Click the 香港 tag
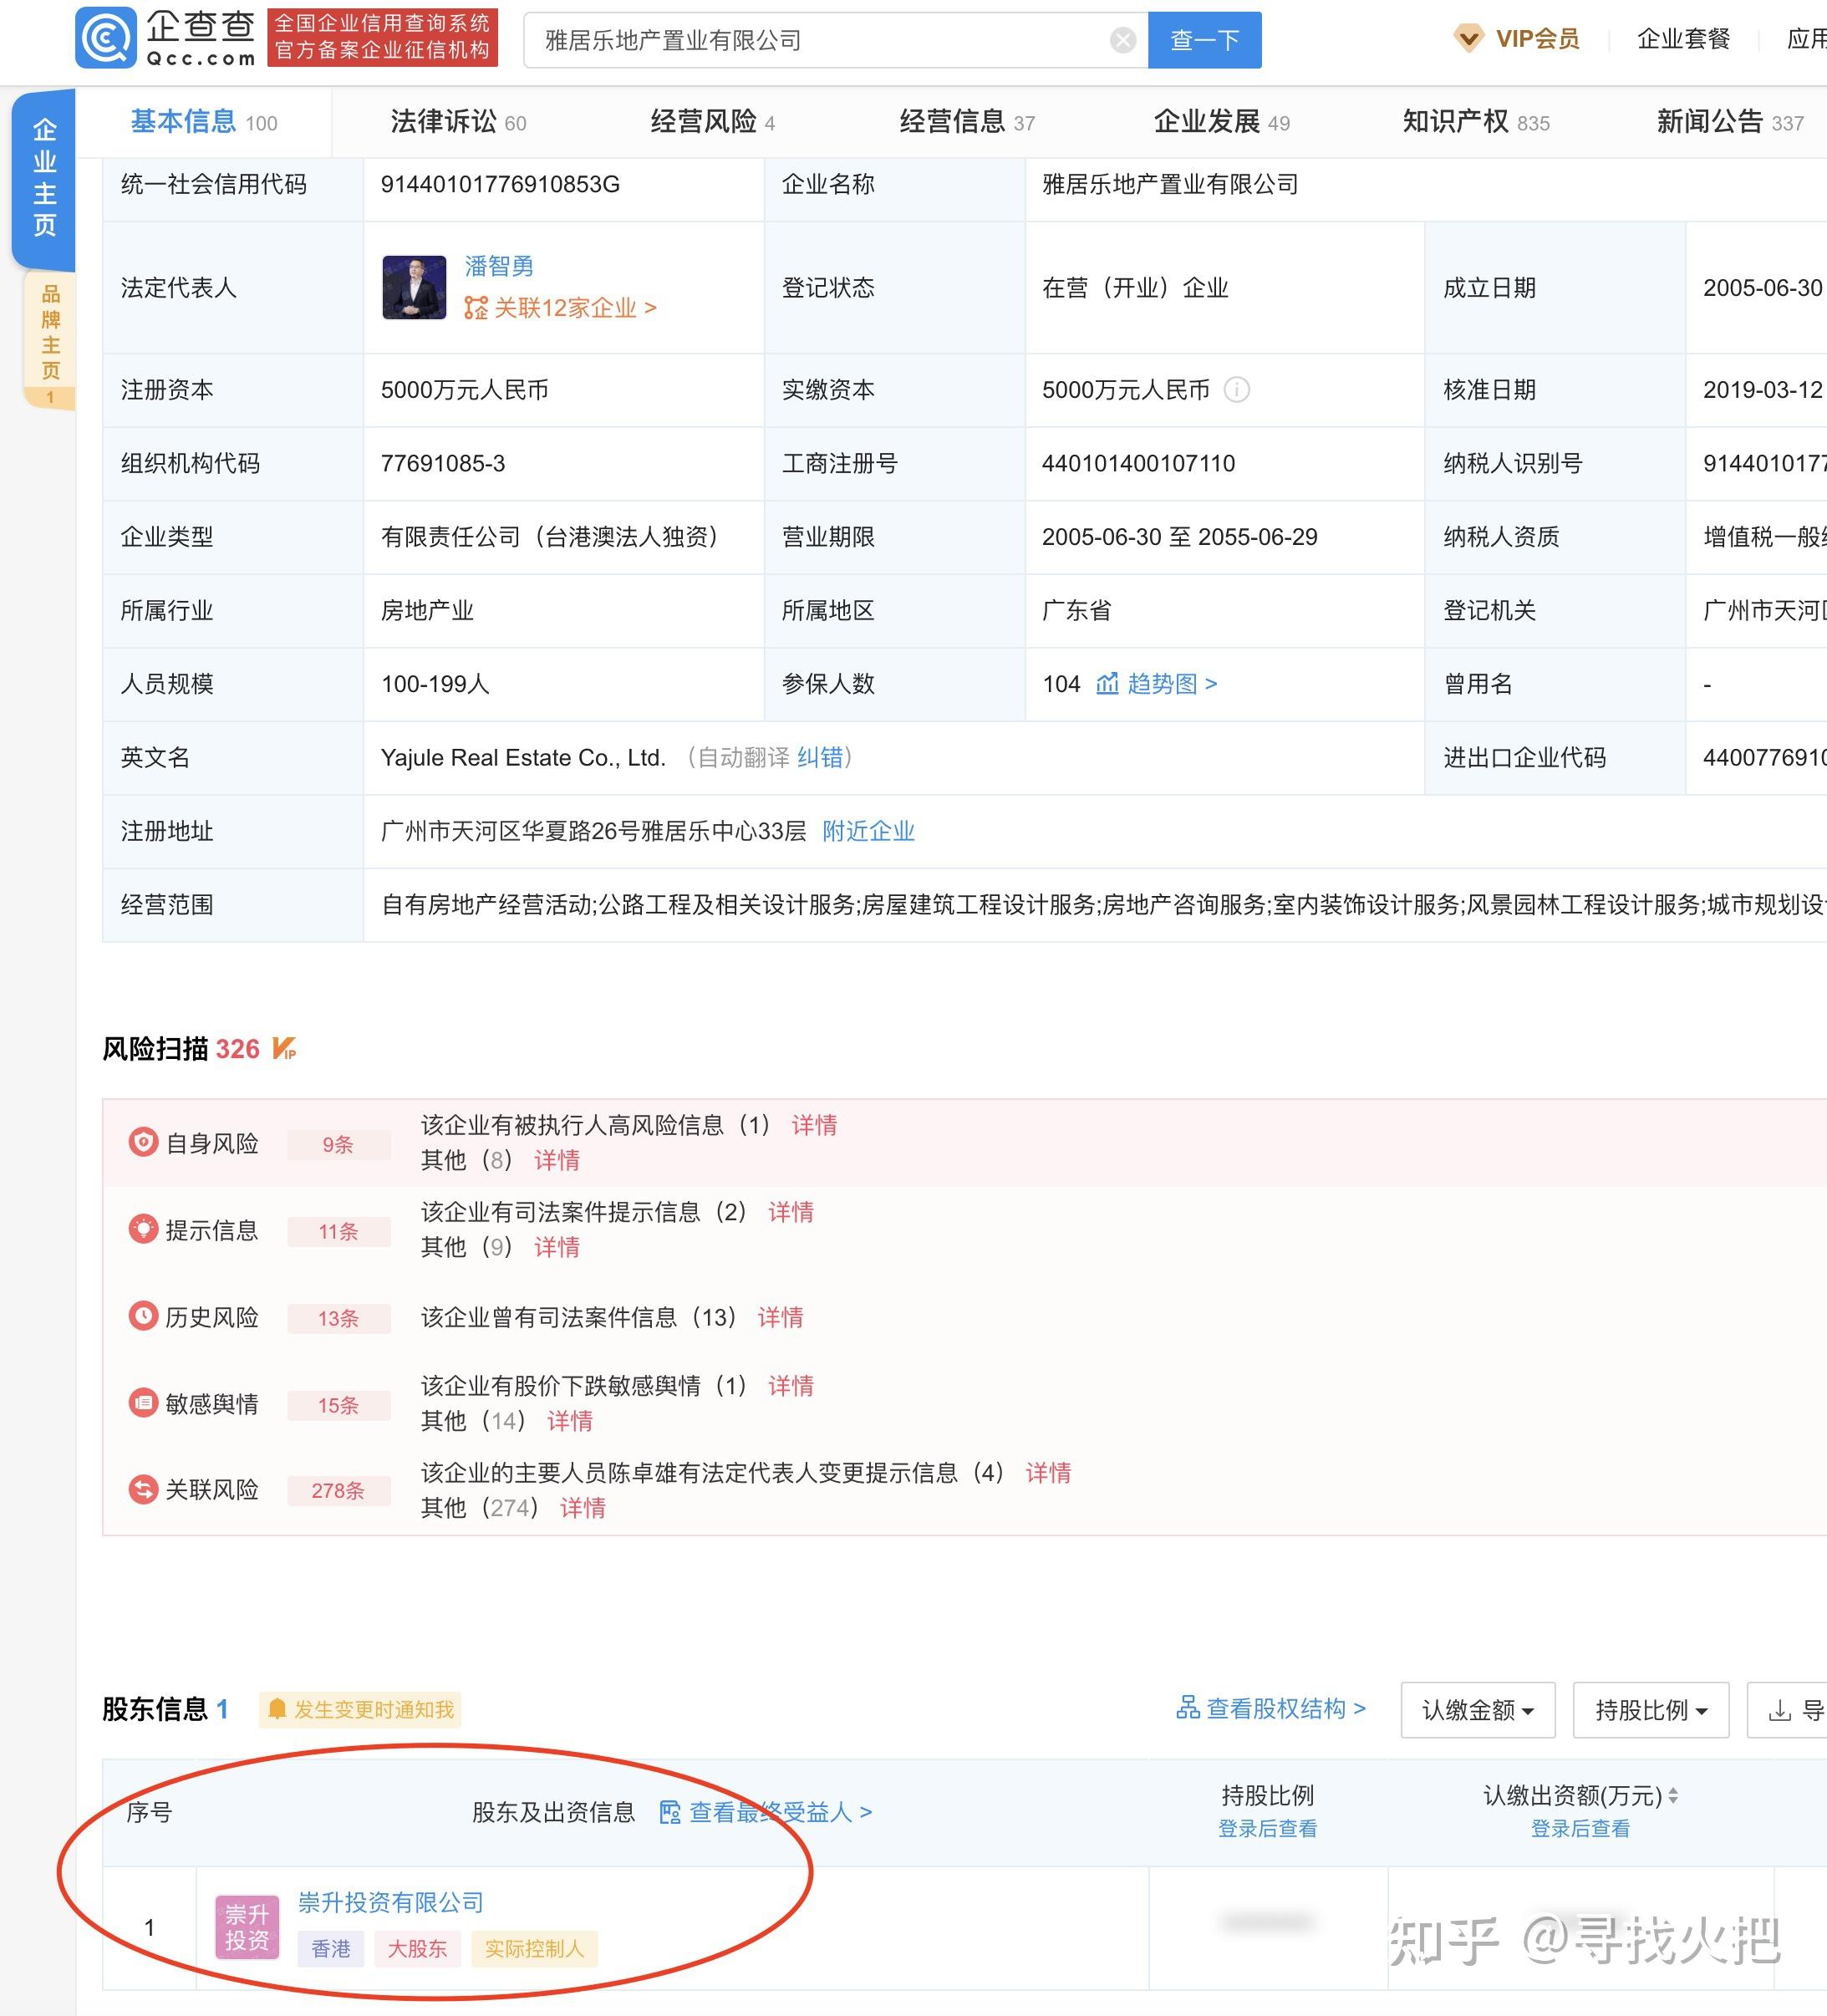Screen dimensions: 1827x2016 (331, 1948)
